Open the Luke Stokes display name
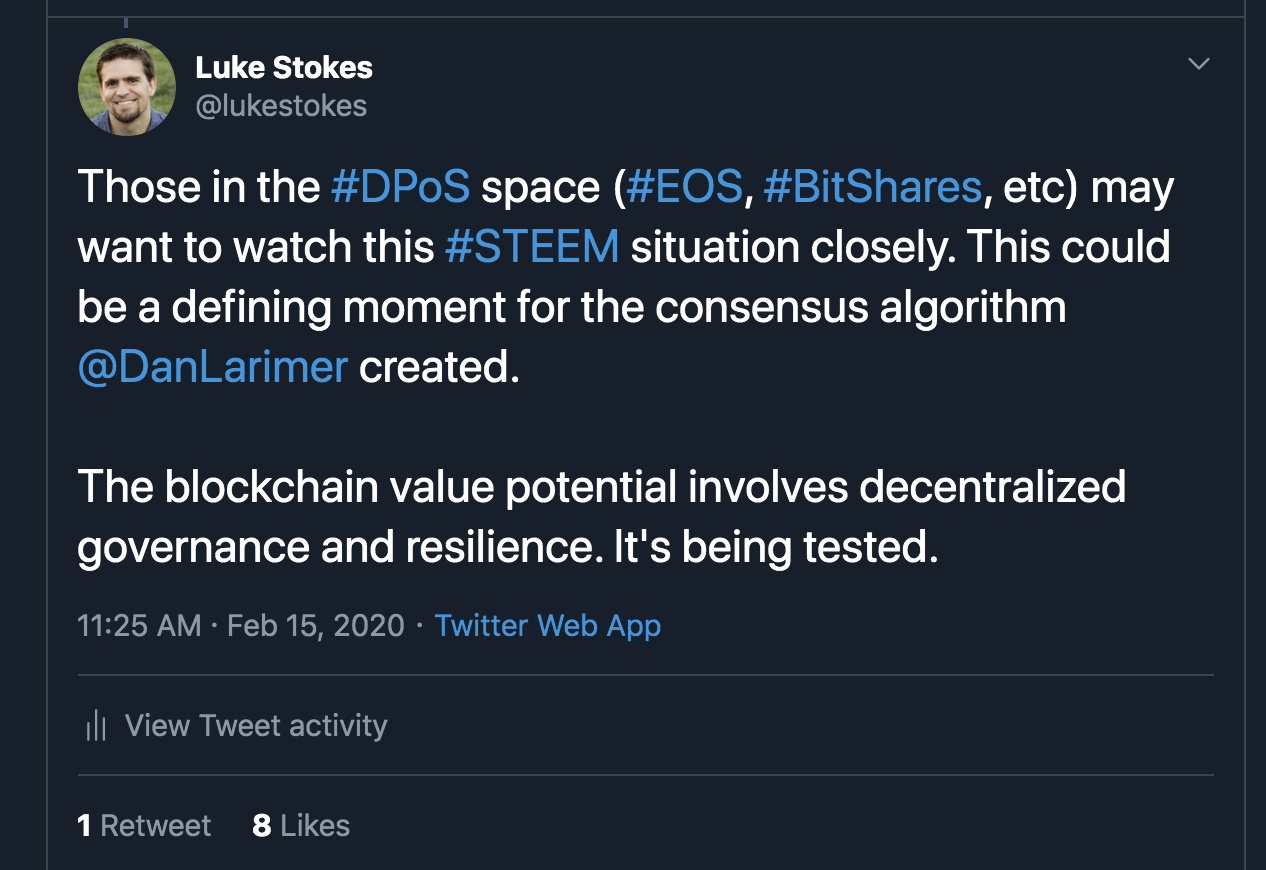This screenshot has width=1266, height=870. (283, 68)
